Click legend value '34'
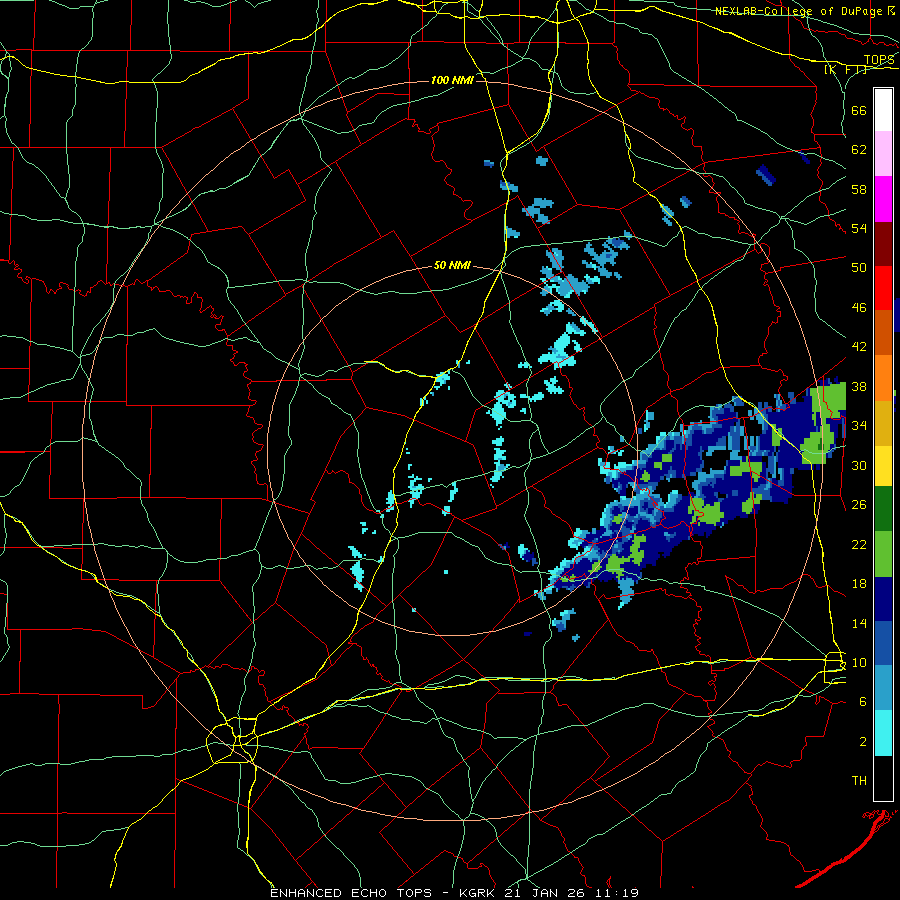 pos(859,426)
